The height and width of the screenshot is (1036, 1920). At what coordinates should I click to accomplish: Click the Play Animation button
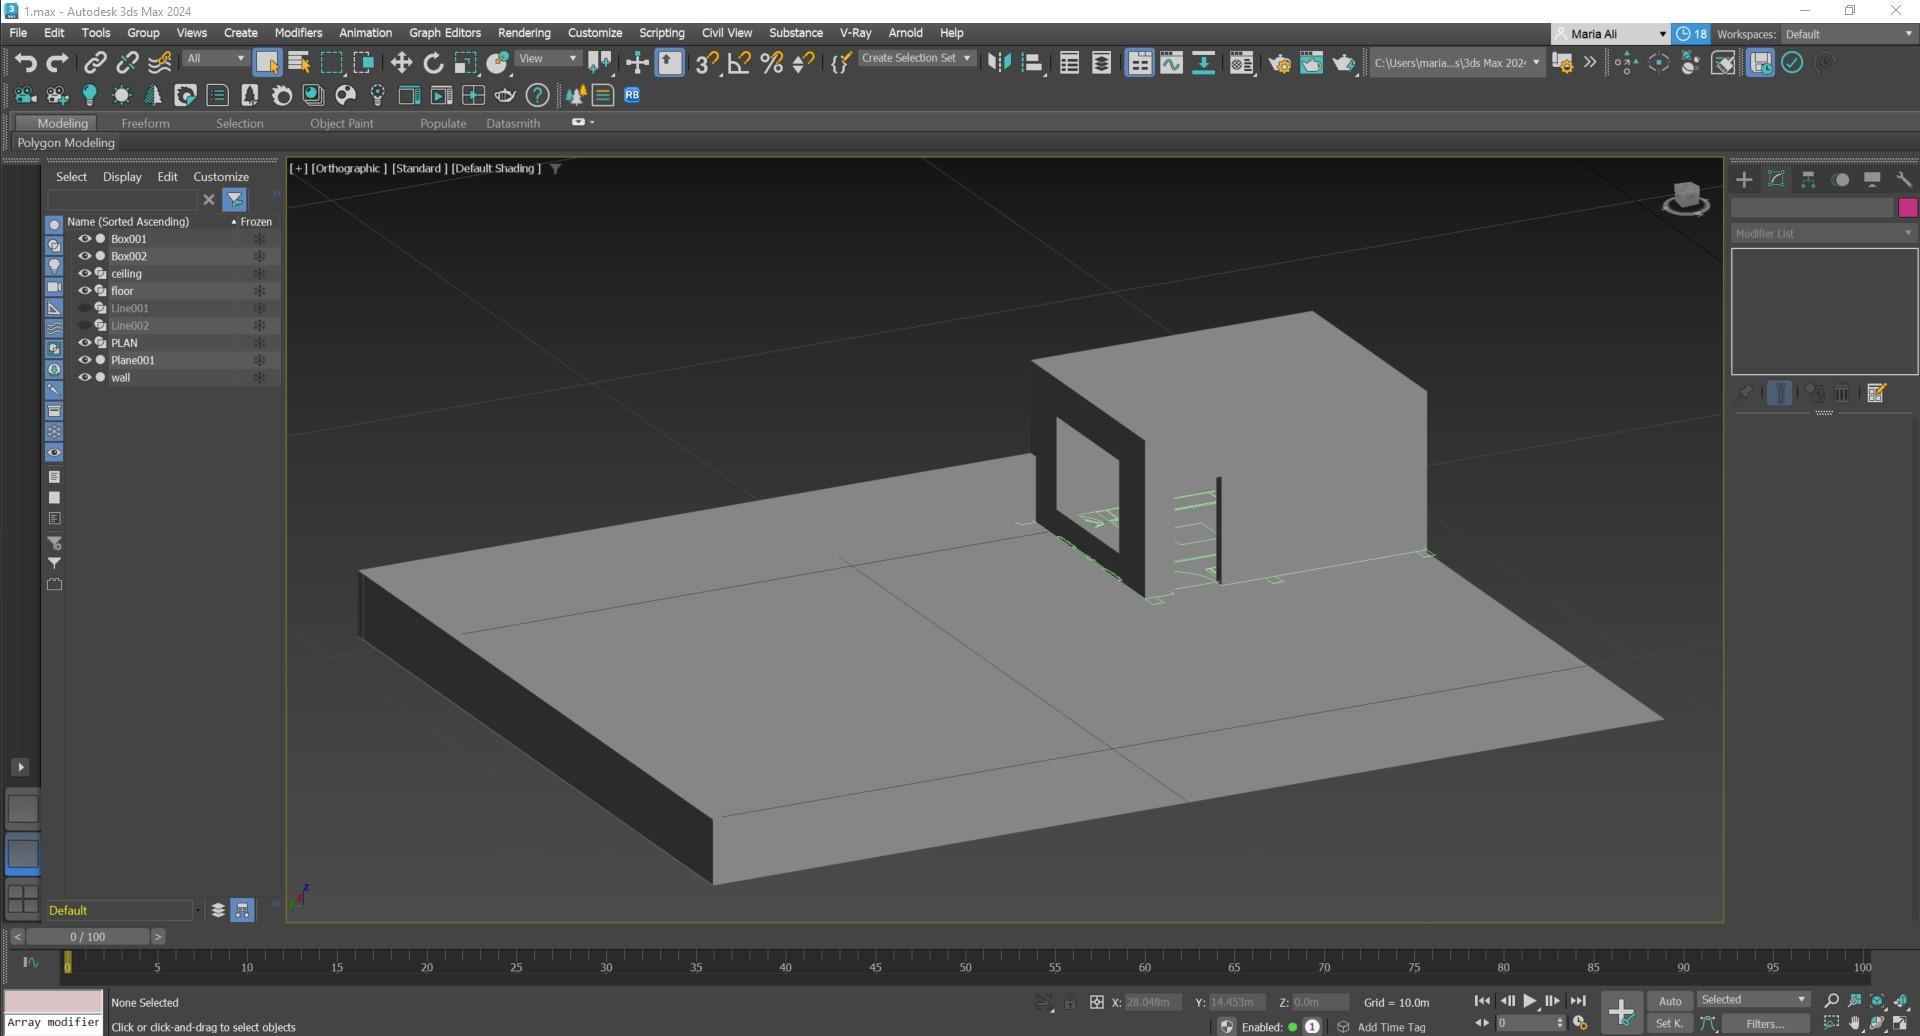tap(1530, 1001)
